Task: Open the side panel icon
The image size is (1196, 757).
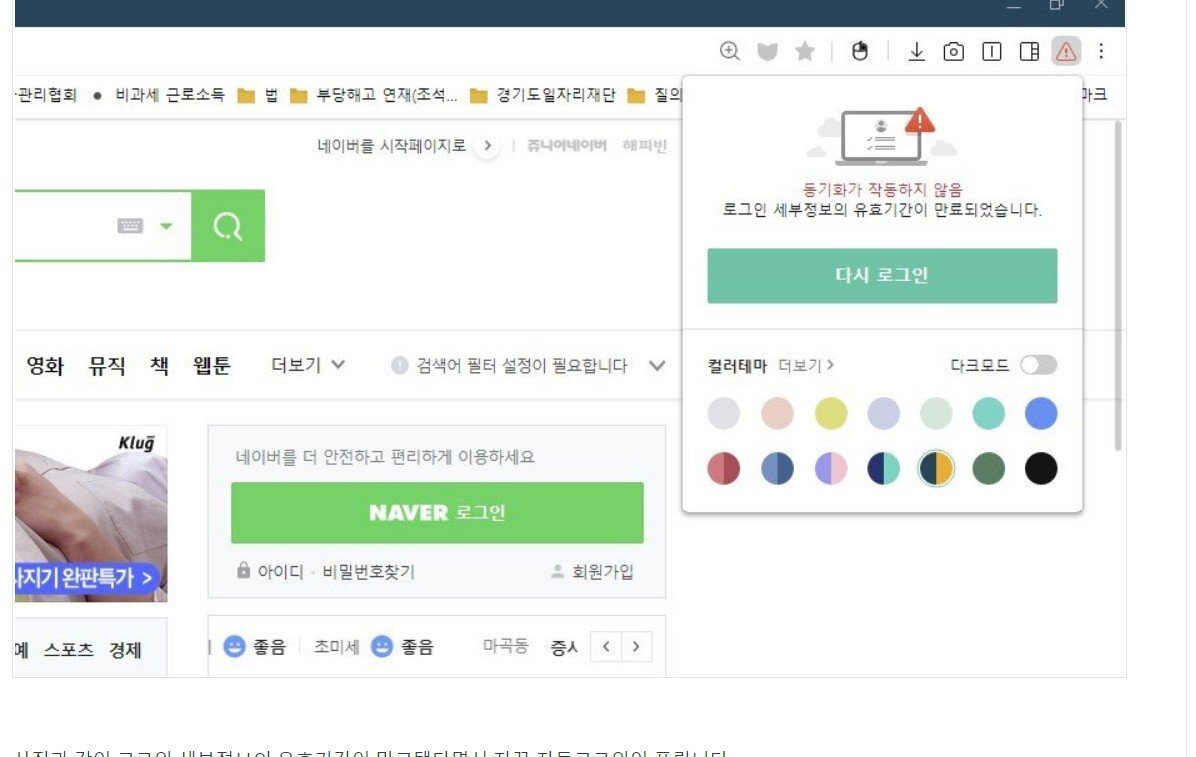Action: click(x=1029, y=51)
